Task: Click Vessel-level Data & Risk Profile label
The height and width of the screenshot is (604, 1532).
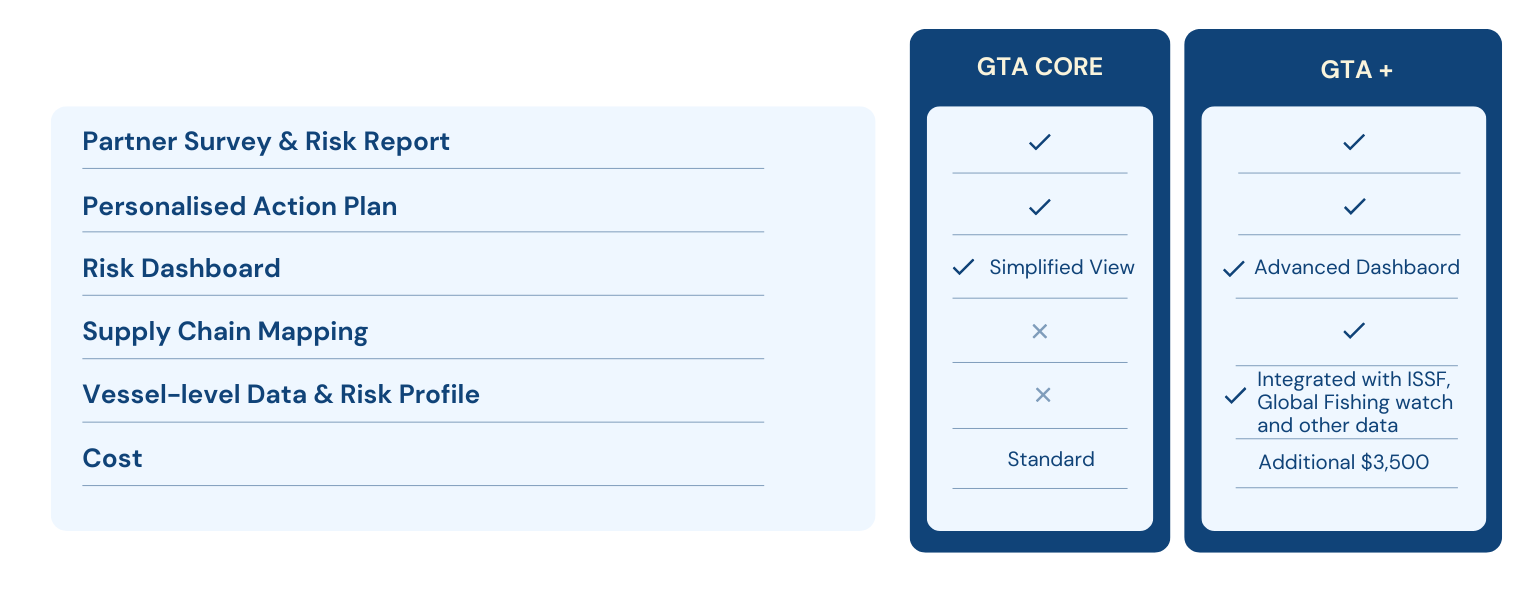Action: pos(281,394)
